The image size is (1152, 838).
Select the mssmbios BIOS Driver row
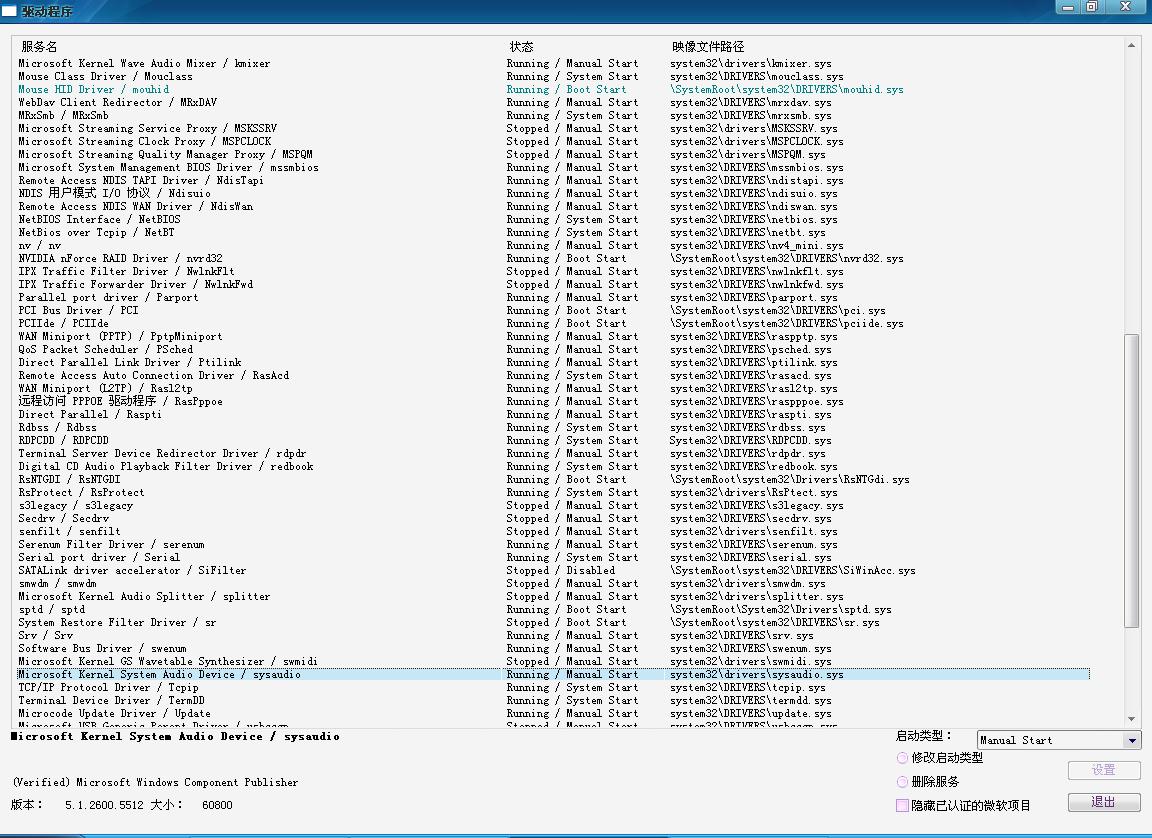click(553, 167)
